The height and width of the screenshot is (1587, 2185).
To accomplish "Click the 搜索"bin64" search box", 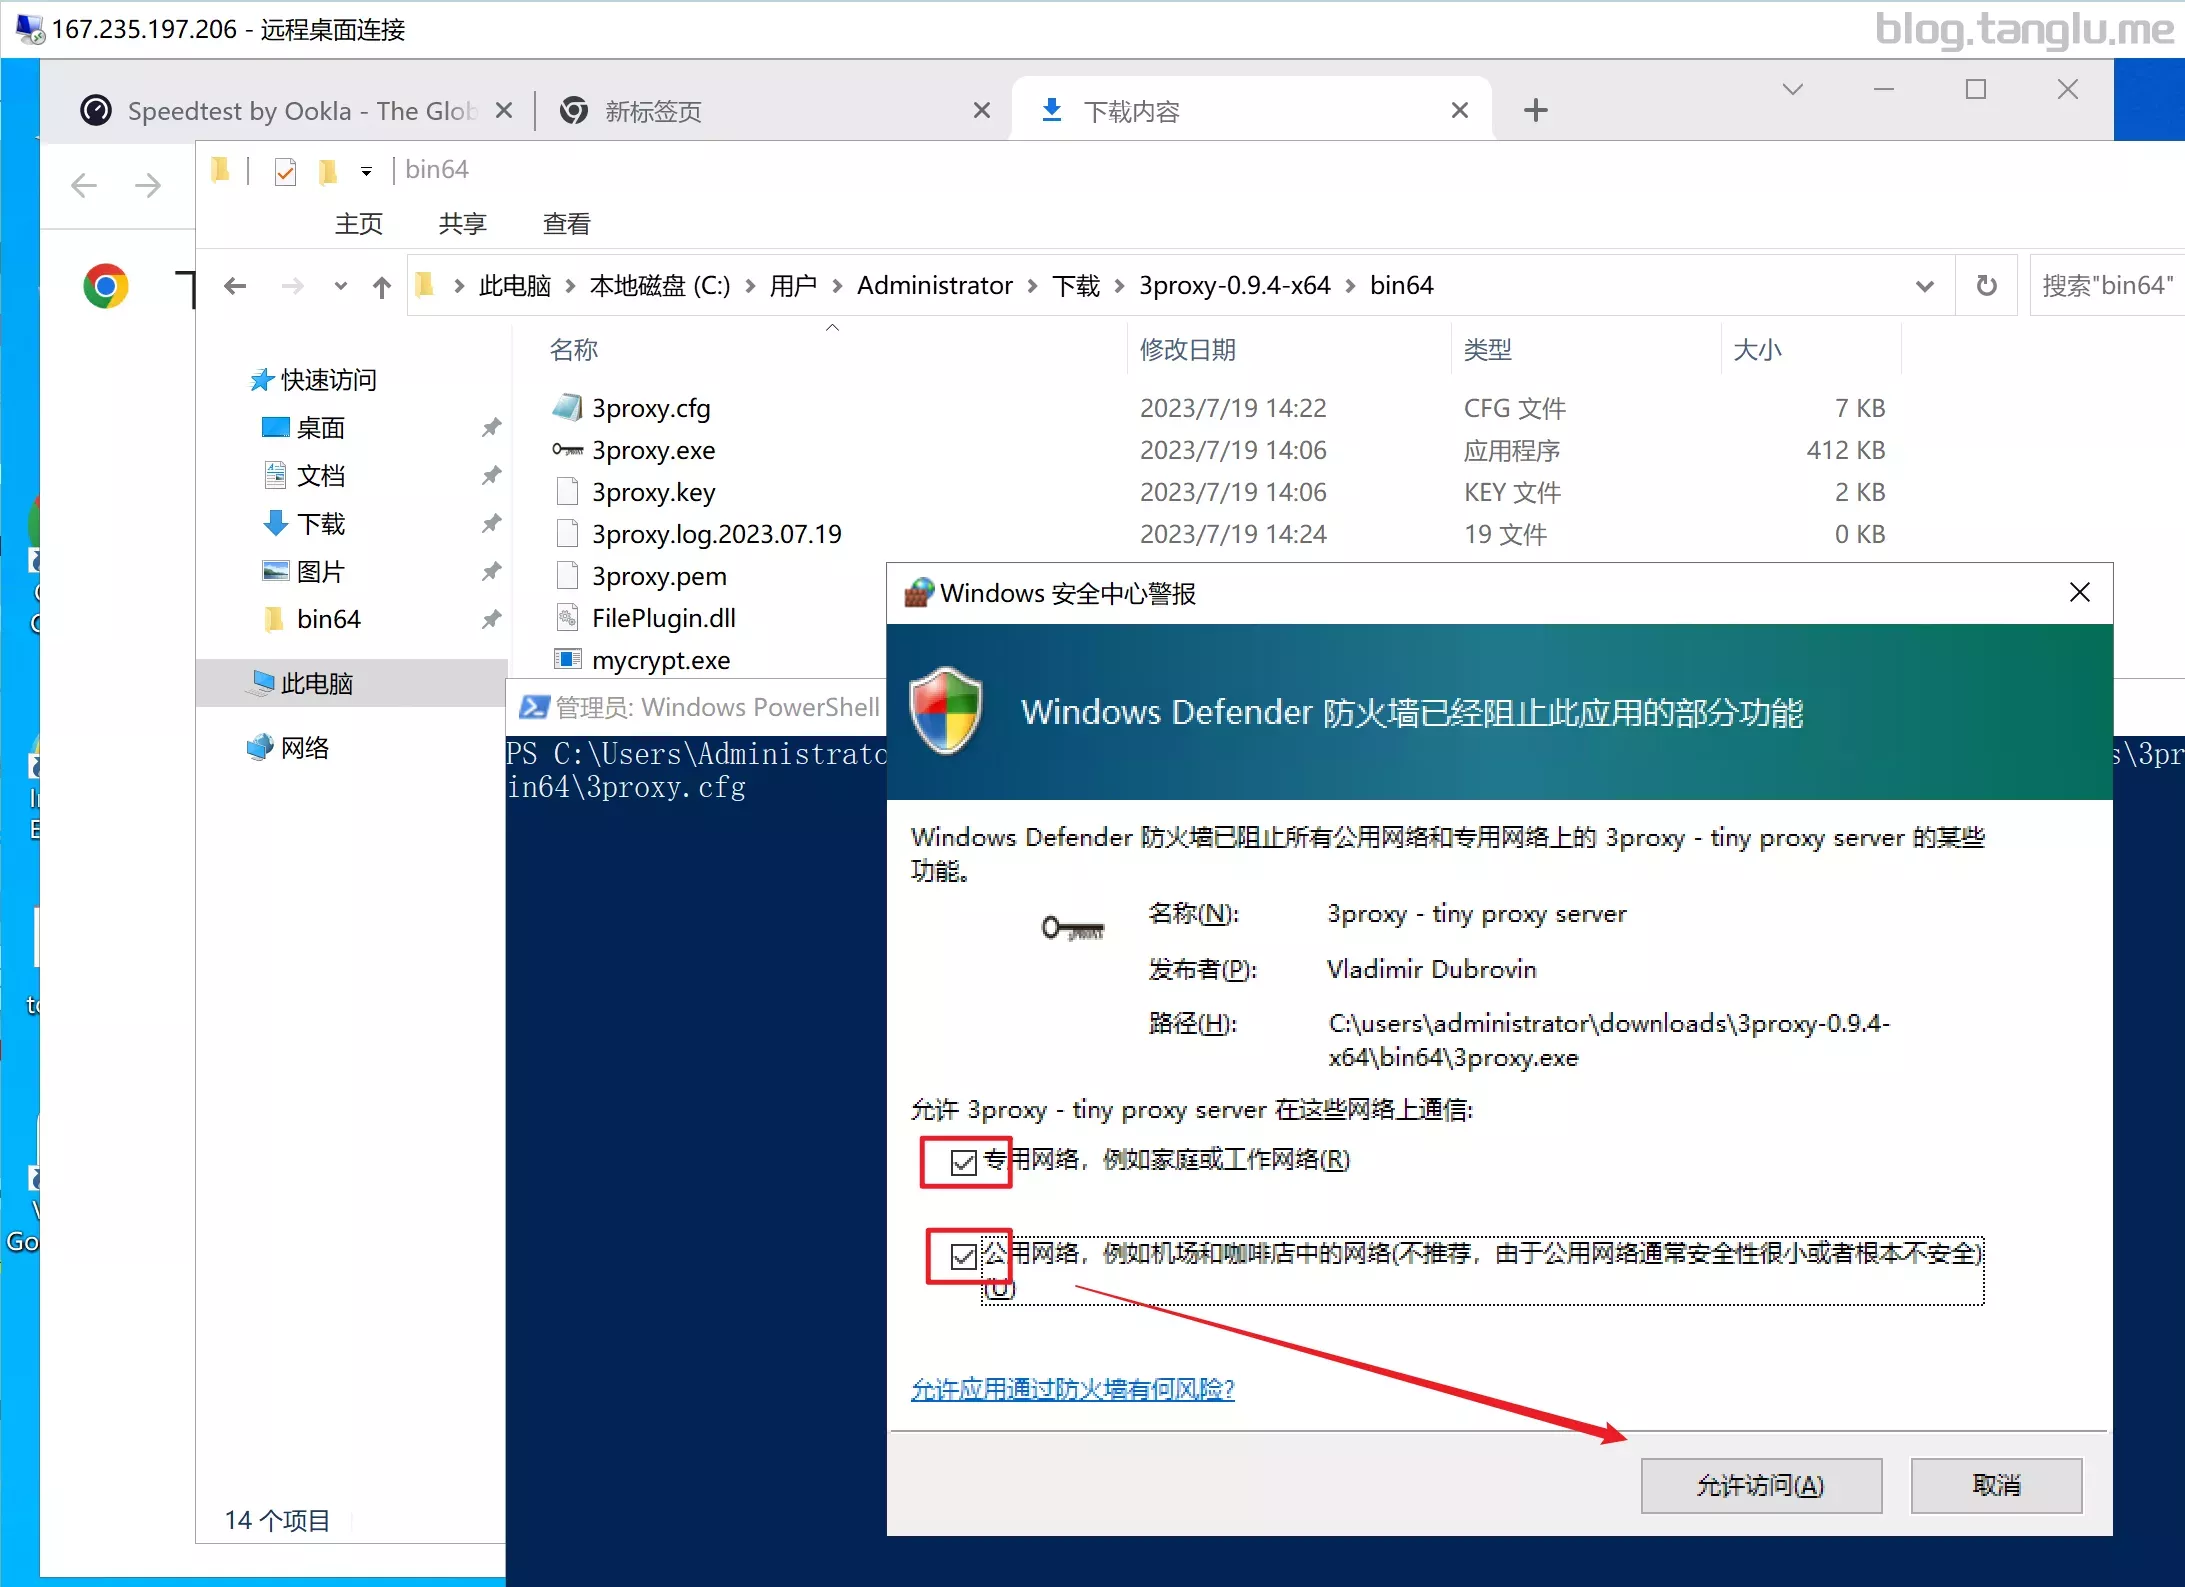I will 2107,286.
